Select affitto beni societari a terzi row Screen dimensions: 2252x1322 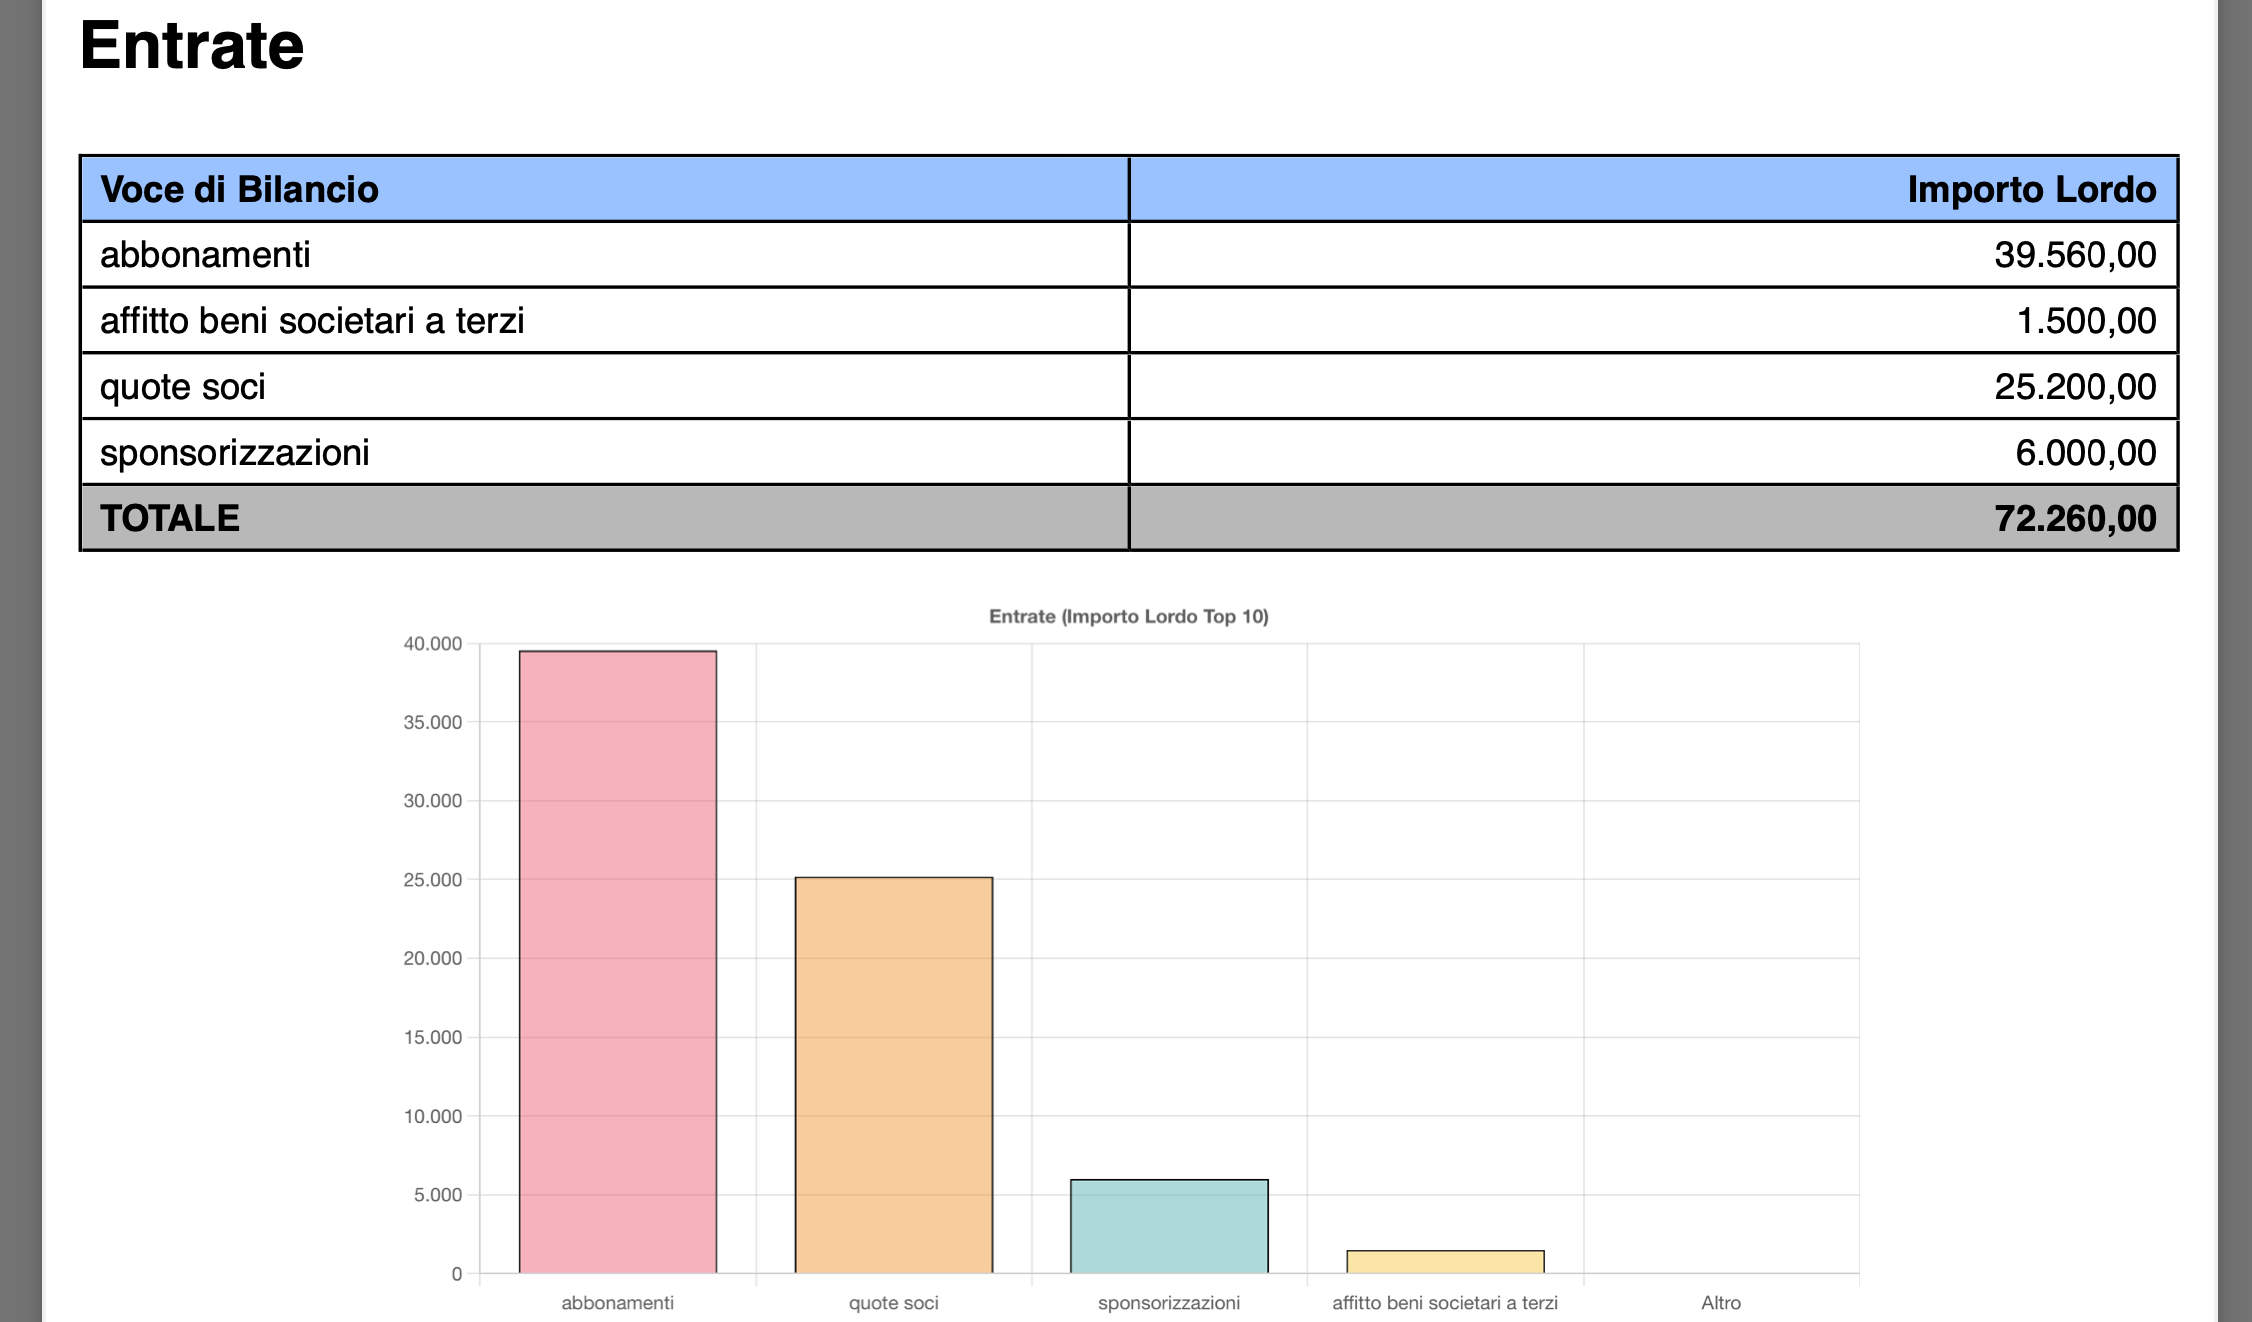[x=312, y=321]
